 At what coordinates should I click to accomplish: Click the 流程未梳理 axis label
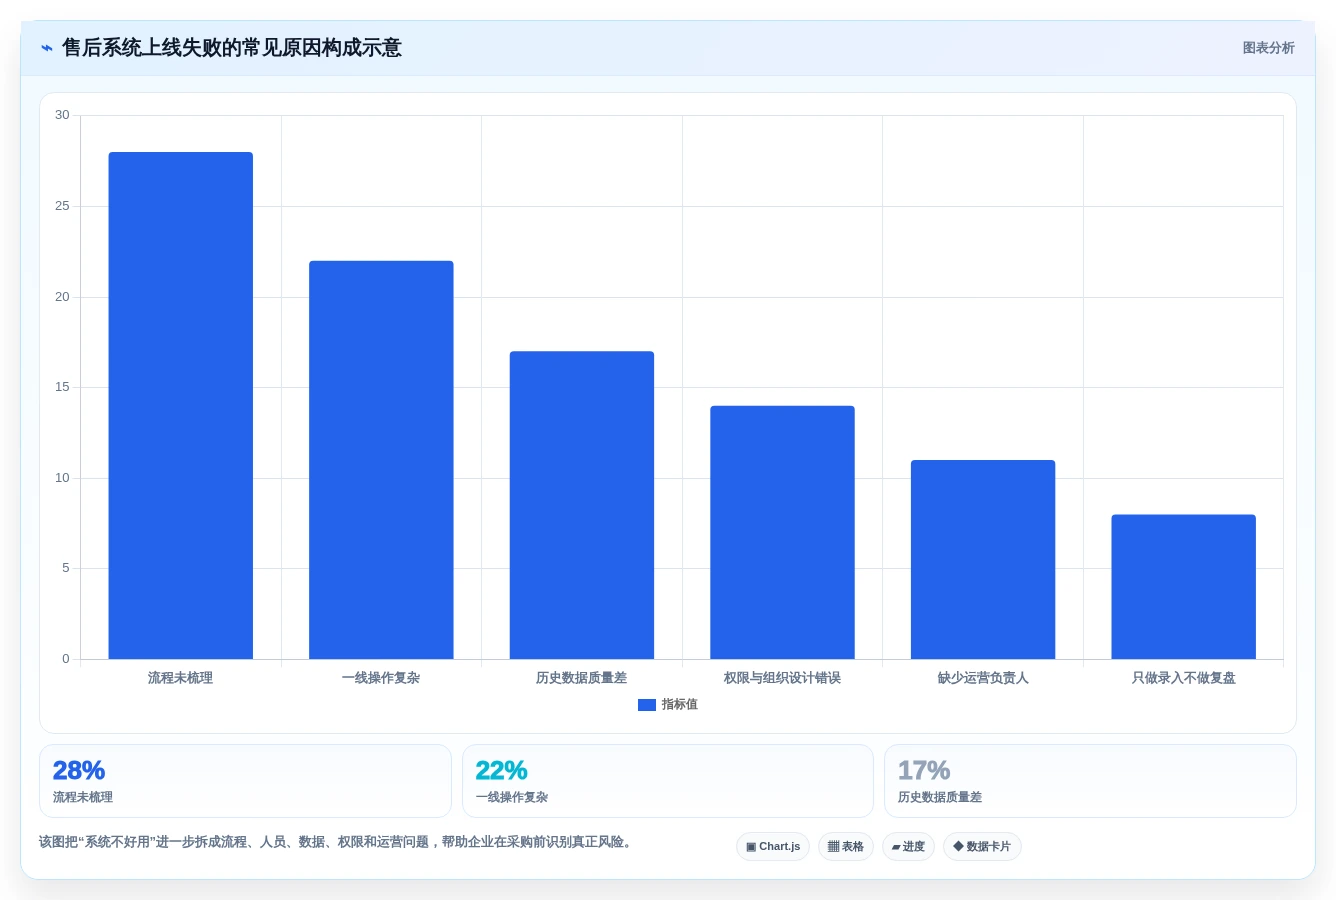181,678
